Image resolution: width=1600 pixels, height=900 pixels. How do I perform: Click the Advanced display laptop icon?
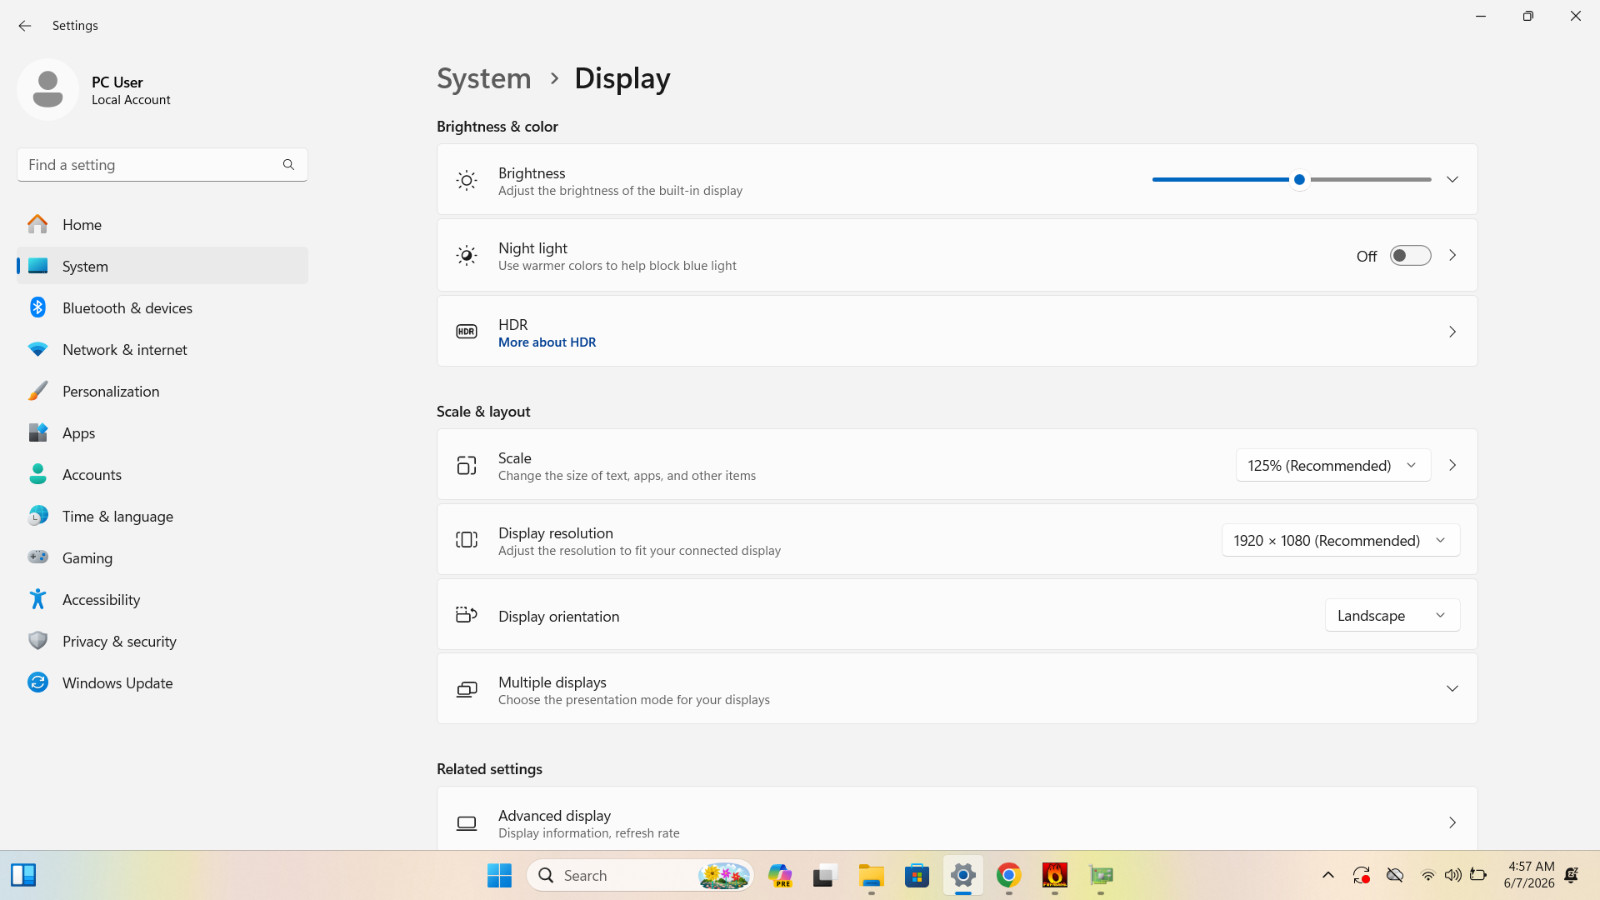click(x=467, y=824)
